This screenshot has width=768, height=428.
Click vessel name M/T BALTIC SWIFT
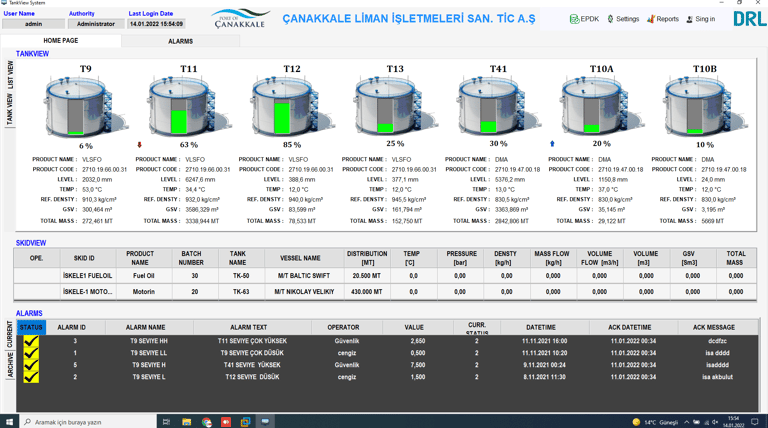click(304, 276)
